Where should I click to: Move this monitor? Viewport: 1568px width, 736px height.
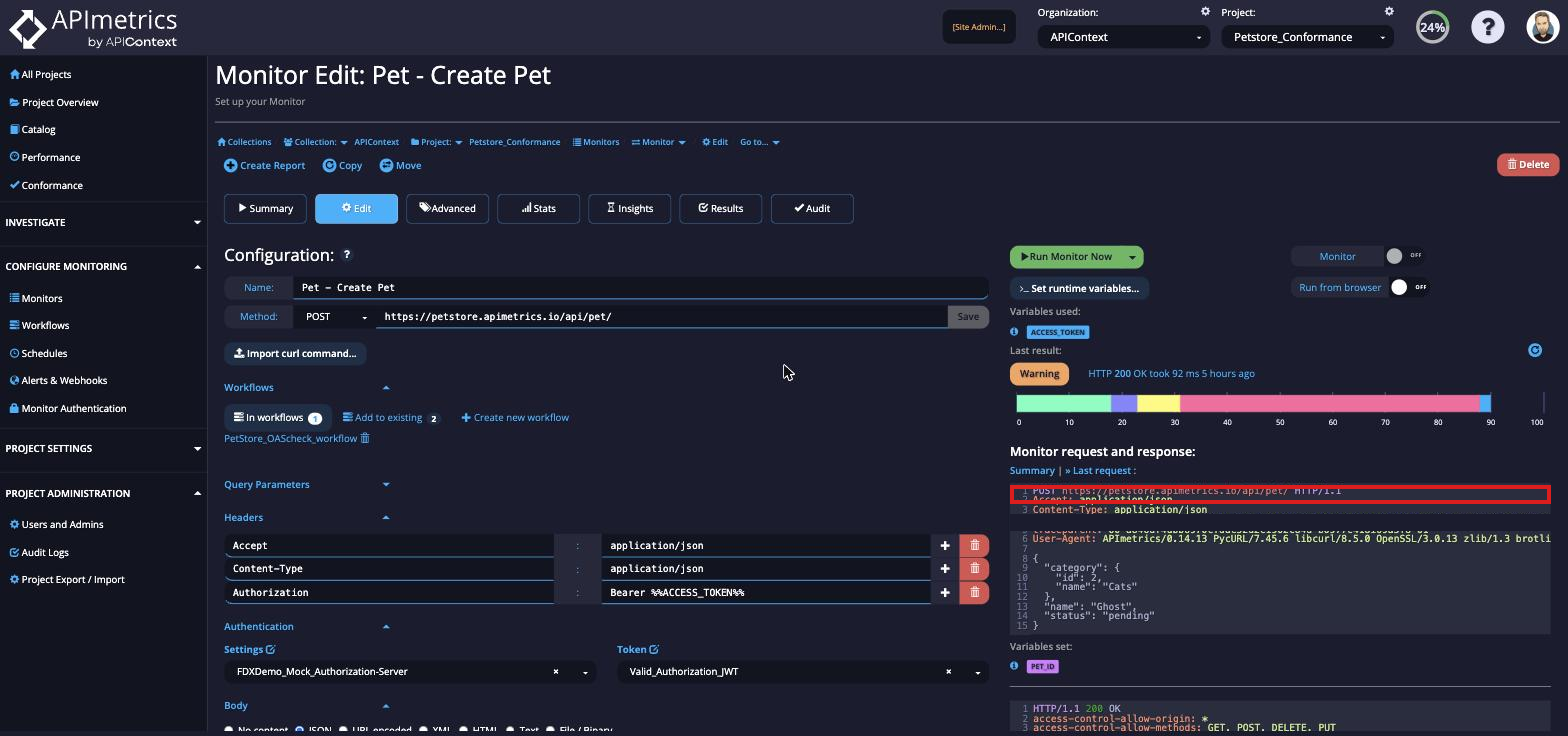[401, 165]
